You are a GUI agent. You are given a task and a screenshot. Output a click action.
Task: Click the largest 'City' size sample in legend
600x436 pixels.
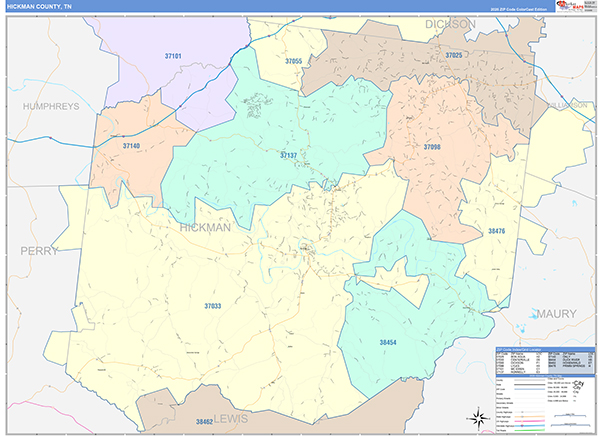pyautogui.click(x=579, y=383)
